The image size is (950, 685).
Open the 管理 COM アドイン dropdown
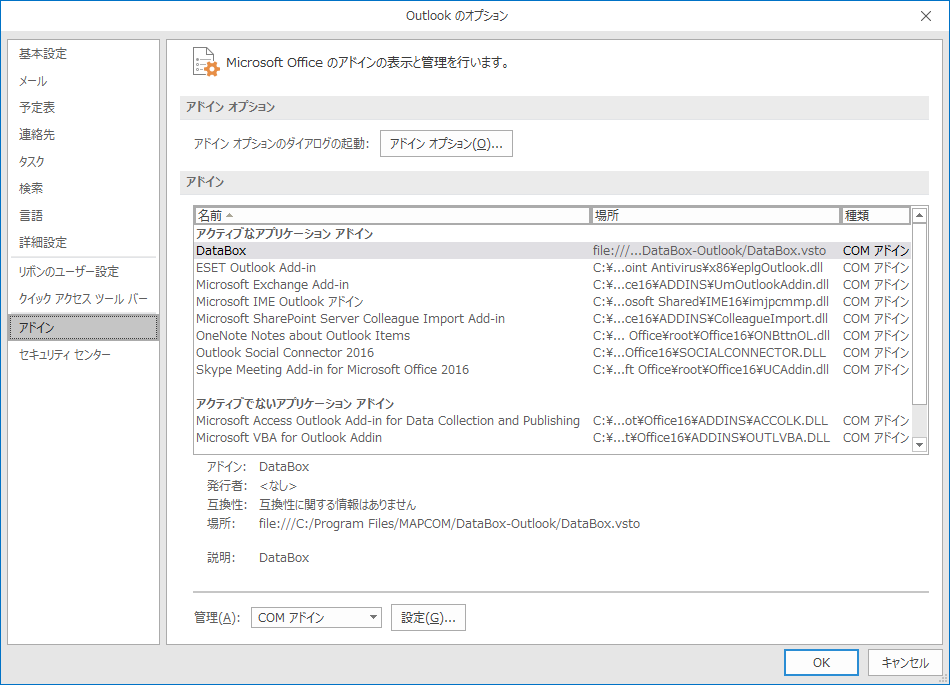316,618
